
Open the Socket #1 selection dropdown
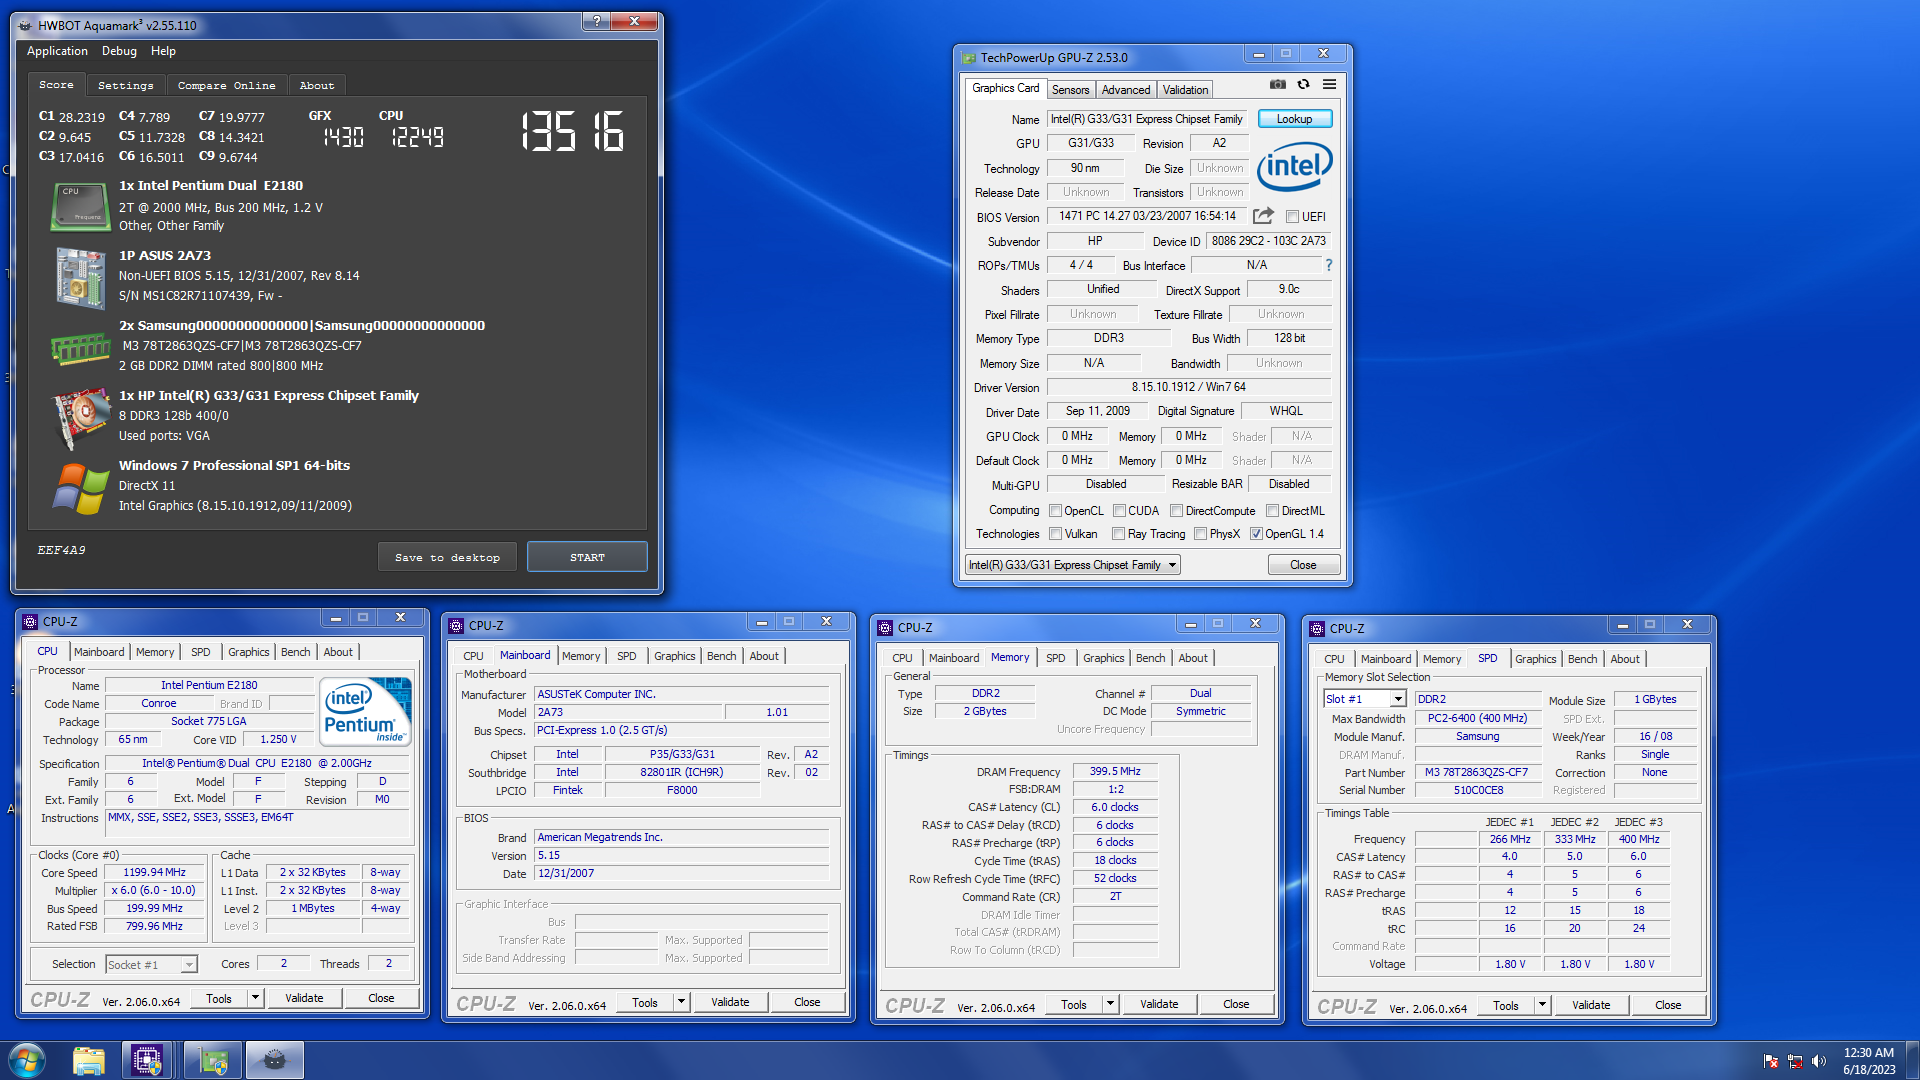pos(151,965)
